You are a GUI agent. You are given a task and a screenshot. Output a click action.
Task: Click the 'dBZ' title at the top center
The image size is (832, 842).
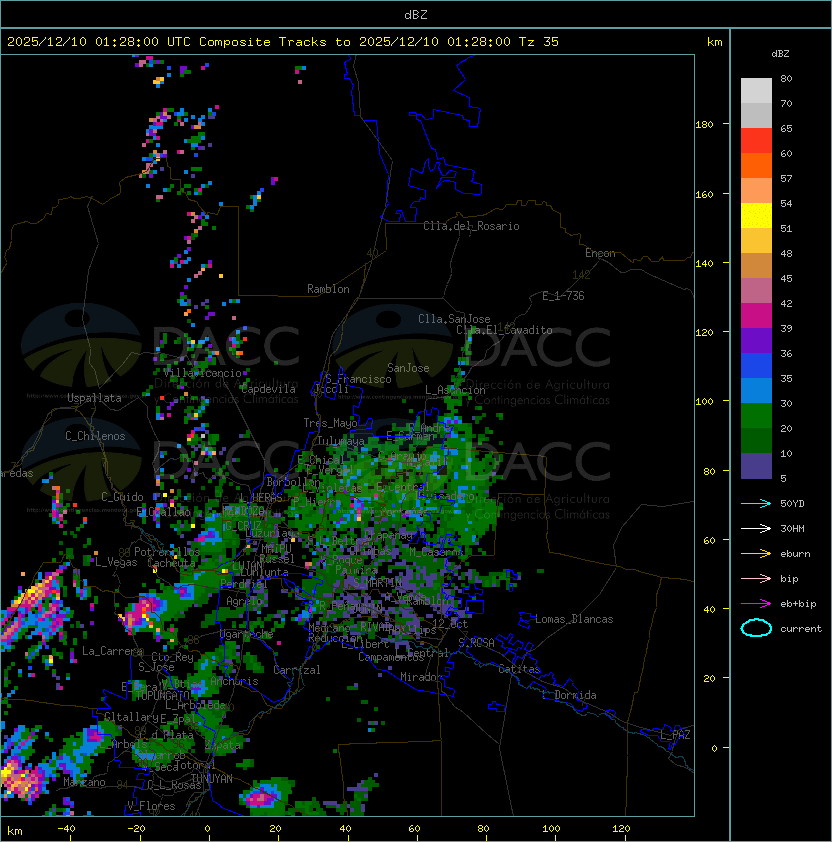pos(416,14)
